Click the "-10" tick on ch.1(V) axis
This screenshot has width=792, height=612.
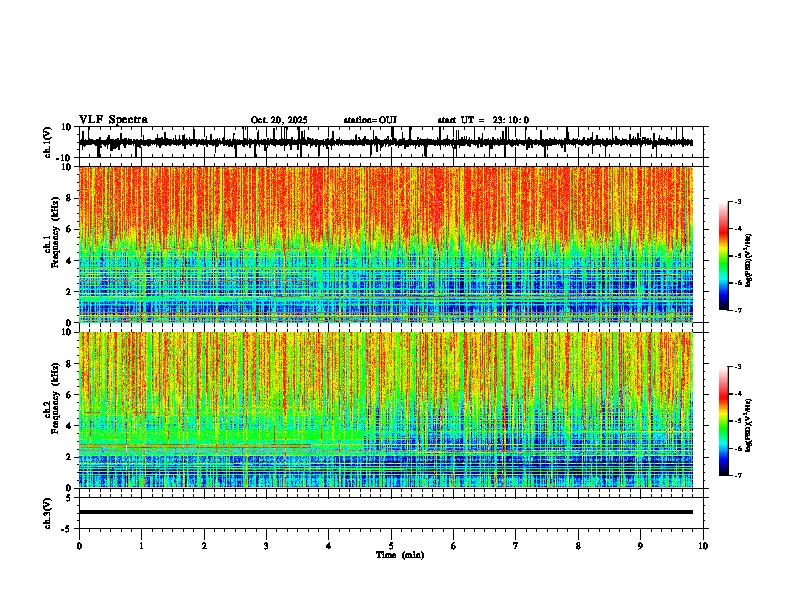64,157
